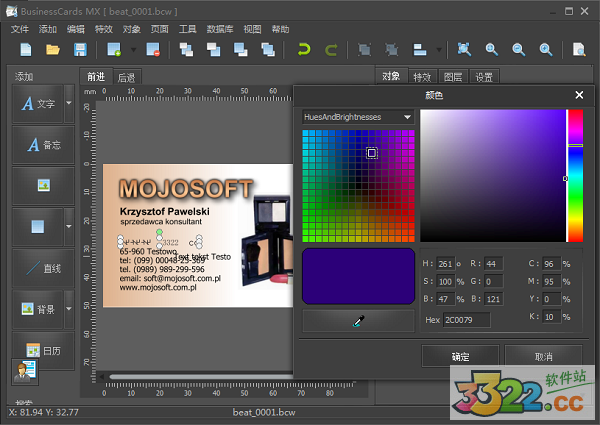The image size is (600, 425).
Task: Delete the page with the minus icon
Action: pos(153,50)
